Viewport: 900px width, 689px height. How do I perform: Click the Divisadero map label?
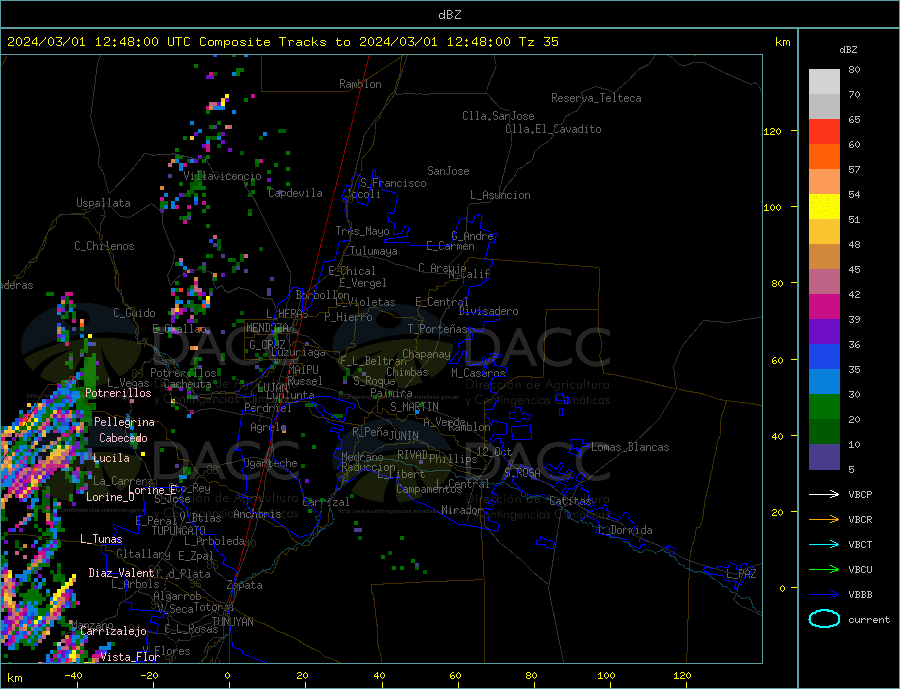coord(488,311)
